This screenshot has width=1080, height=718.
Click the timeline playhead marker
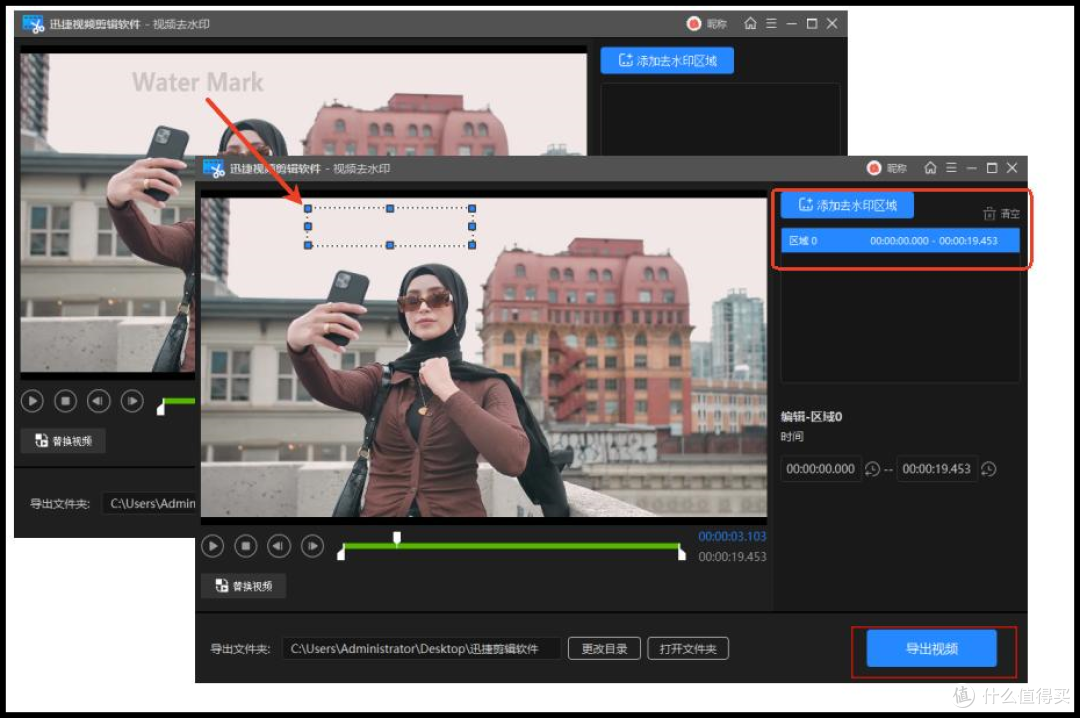[397, 537]
